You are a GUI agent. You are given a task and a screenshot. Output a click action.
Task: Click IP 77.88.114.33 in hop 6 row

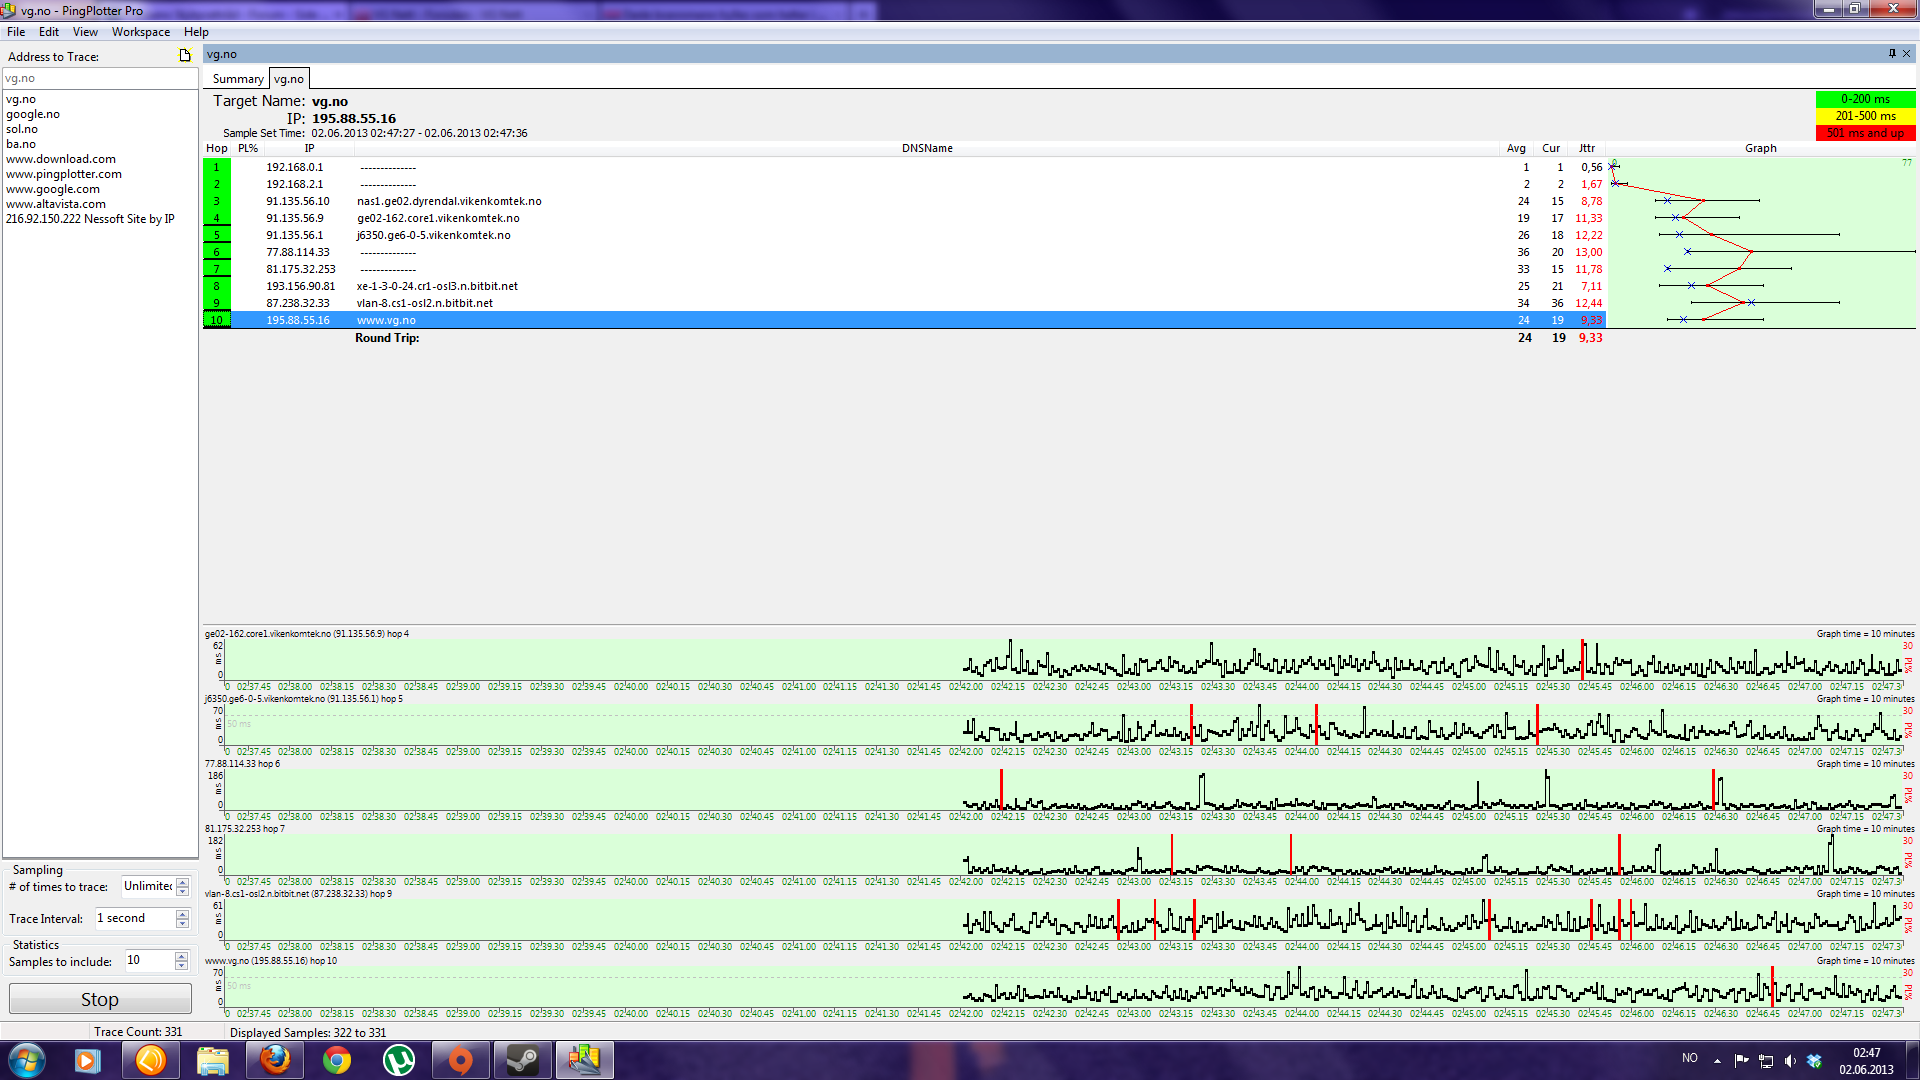click(x=297, y=252)
